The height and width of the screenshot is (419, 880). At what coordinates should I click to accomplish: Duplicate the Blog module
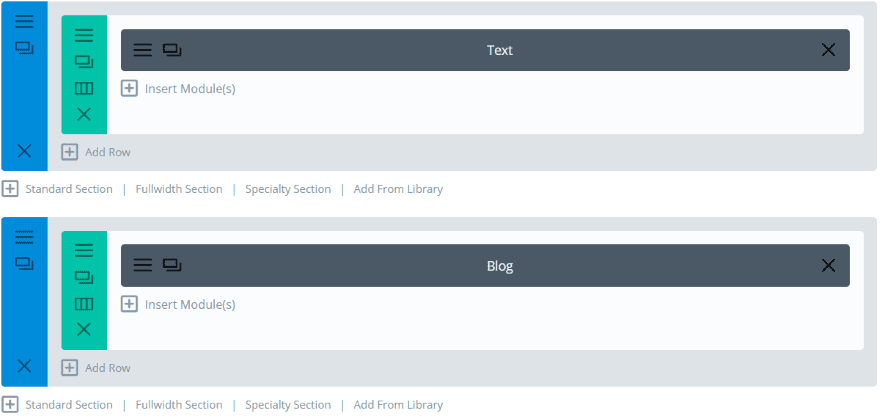(x=172, y=266)
